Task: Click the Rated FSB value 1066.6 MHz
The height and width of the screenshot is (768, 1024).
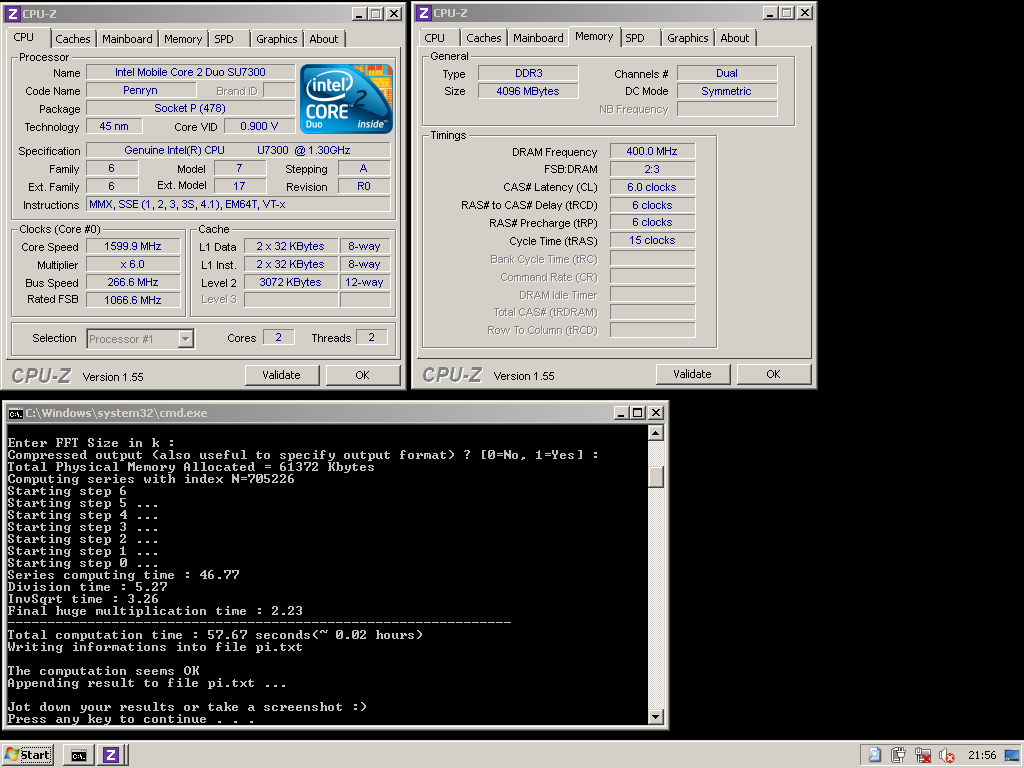Action: point(133,300)
